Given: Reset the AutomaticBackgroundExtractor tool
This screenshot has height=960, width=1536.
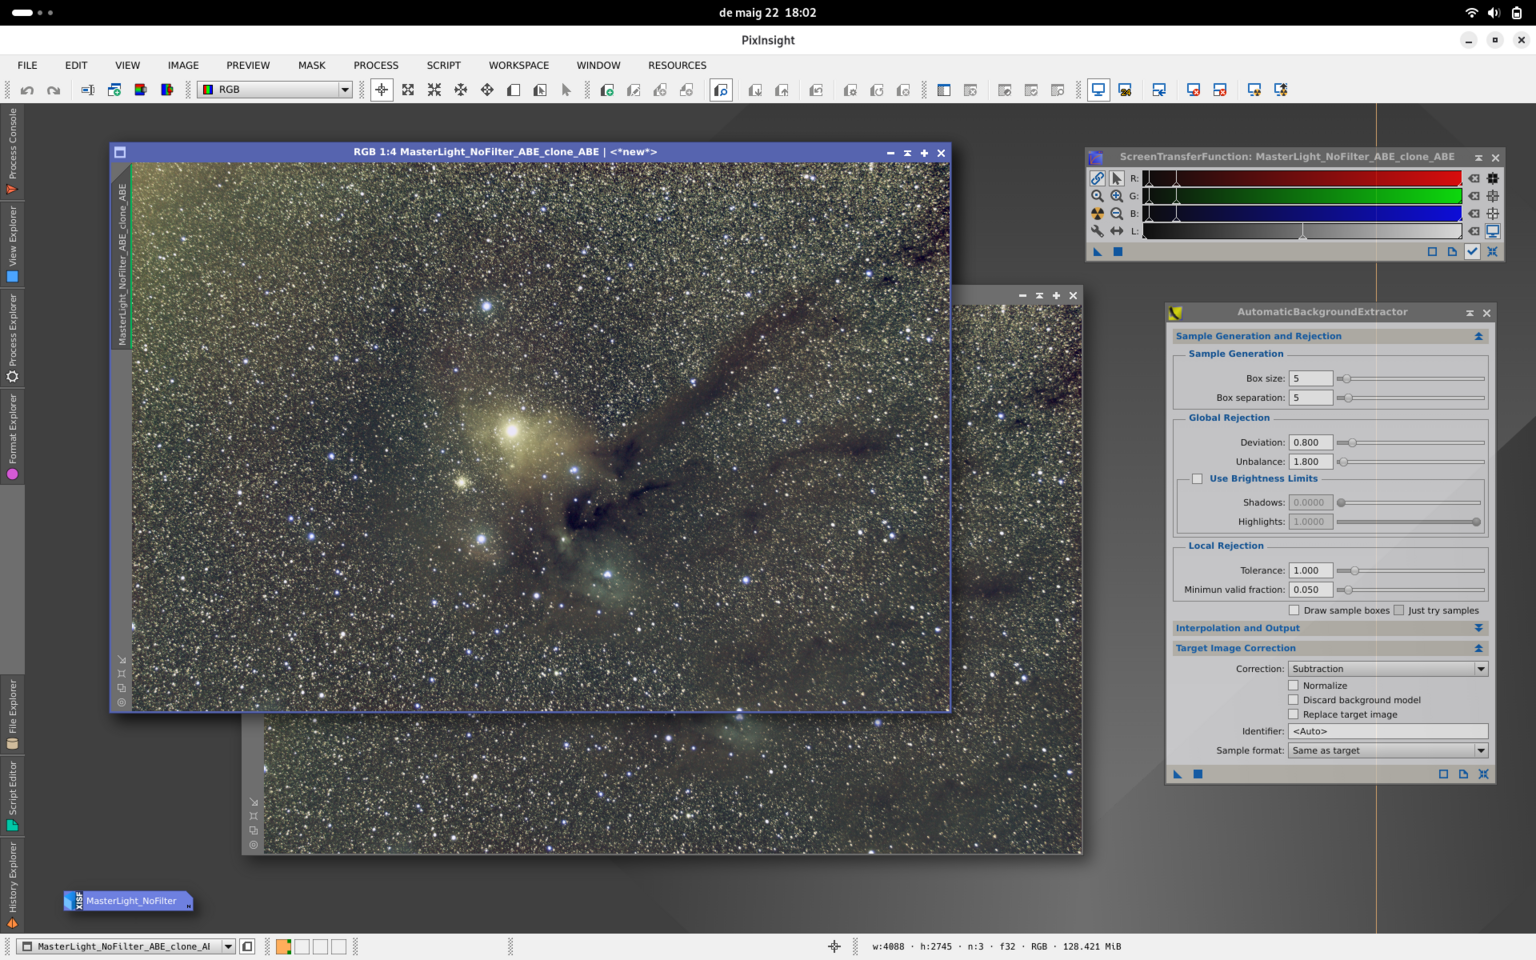Looking at the screenshot, I should click(x=1484, y=774).
